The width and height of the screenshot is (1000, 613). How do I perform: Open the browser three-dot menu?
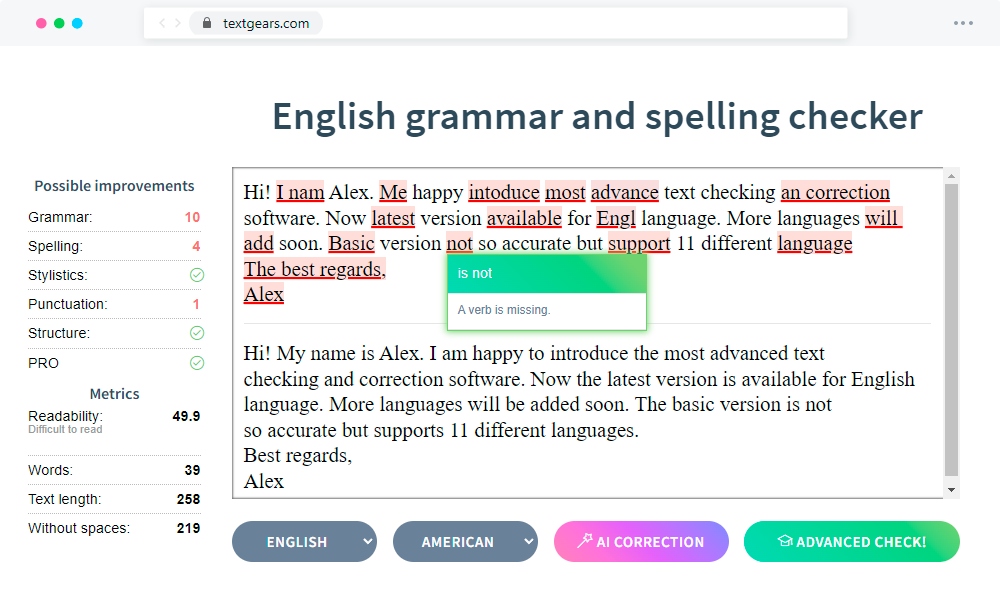[x=963, y=23]
